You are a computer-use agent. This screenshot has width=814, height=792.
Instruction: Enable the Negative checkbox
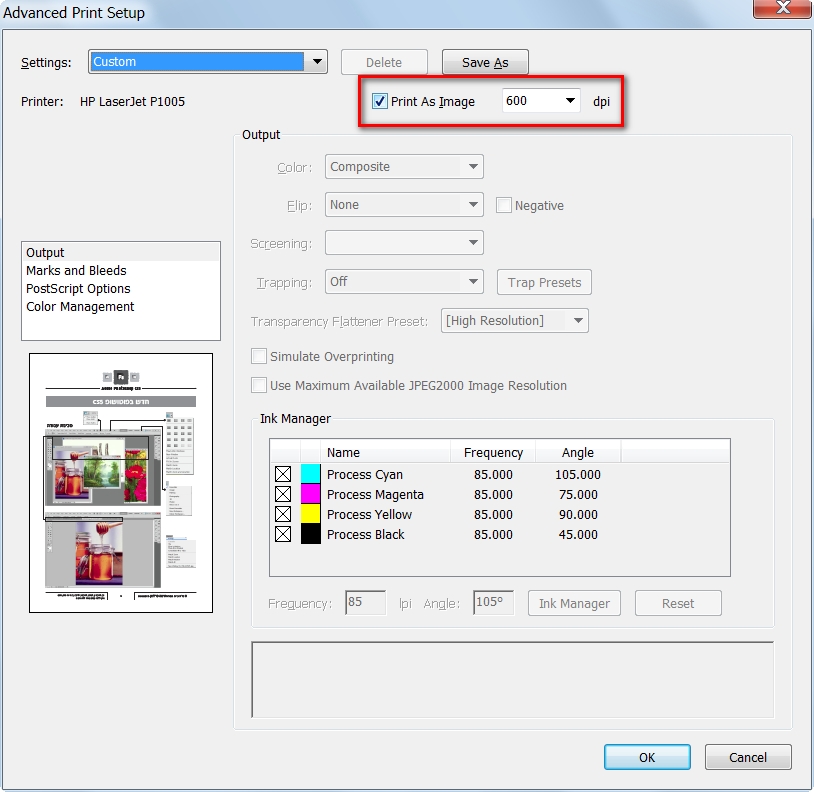[504, 205]
